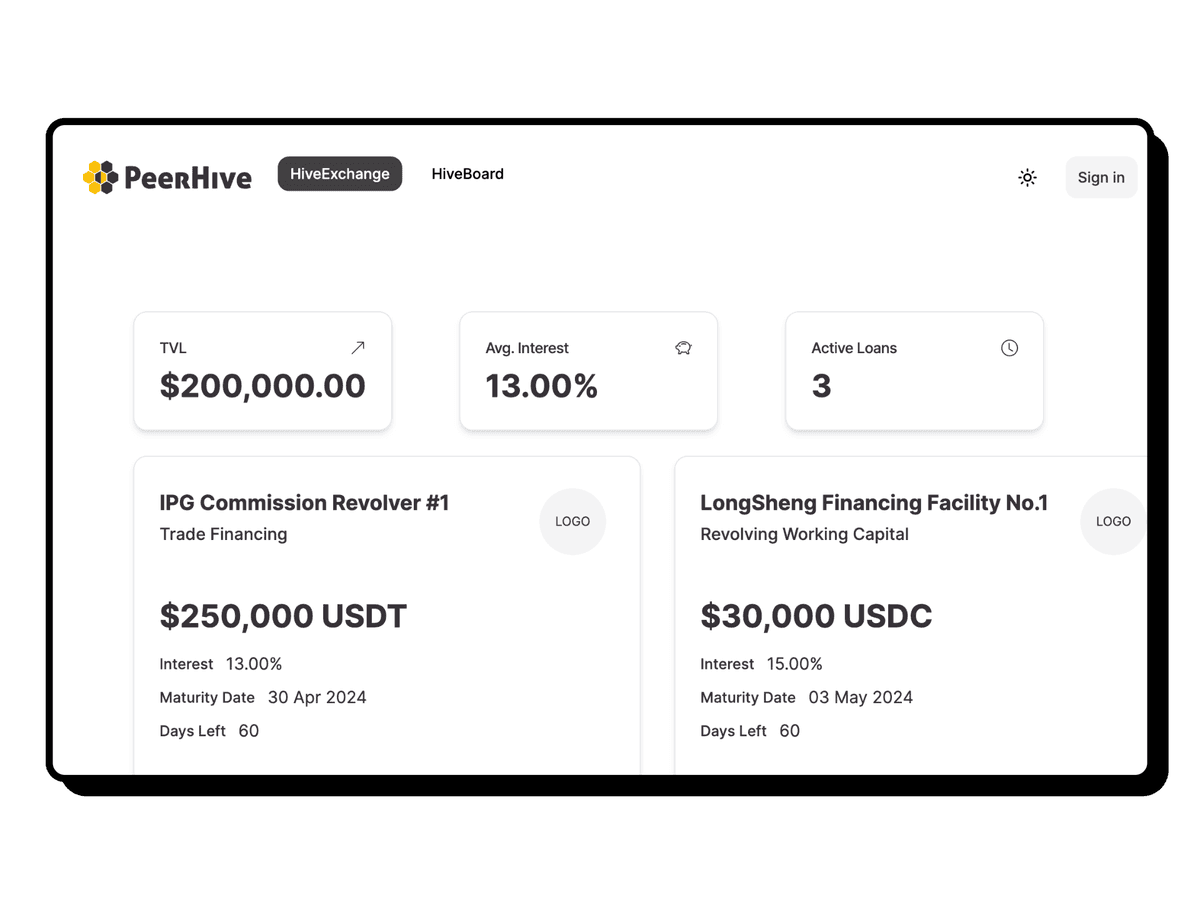Click the Sign in button
This screenshot has width=1200, height=900.
tap(1100, 177)
